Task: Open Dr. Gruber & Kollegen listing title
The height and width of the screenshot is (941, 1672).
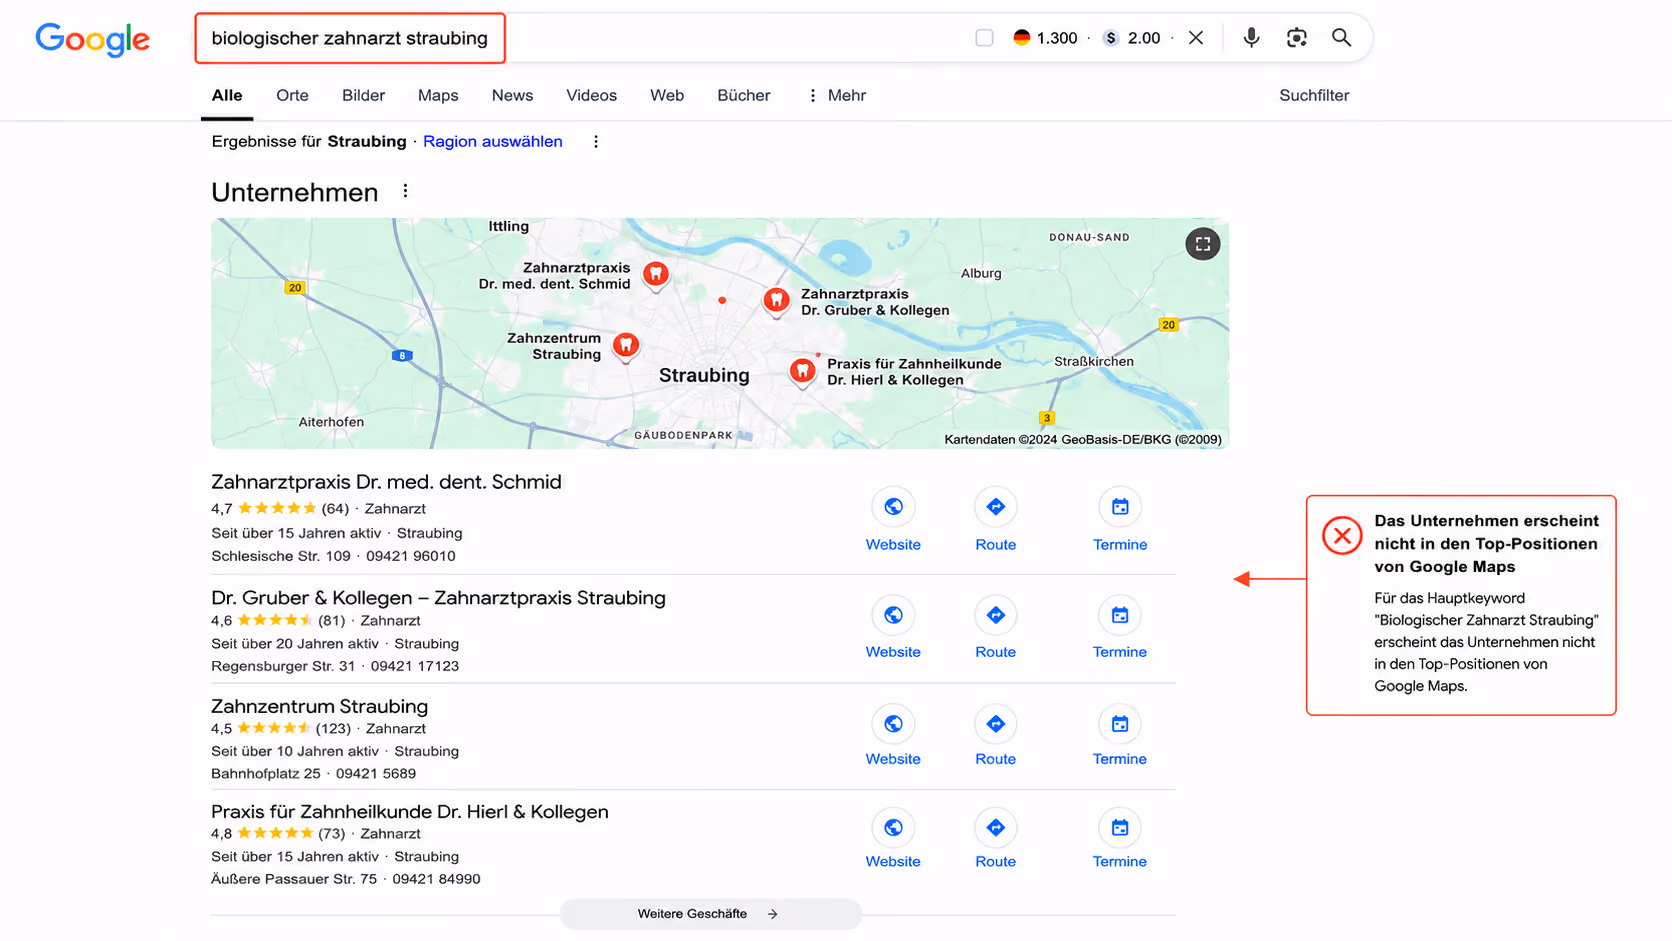Action: point(438,598)
